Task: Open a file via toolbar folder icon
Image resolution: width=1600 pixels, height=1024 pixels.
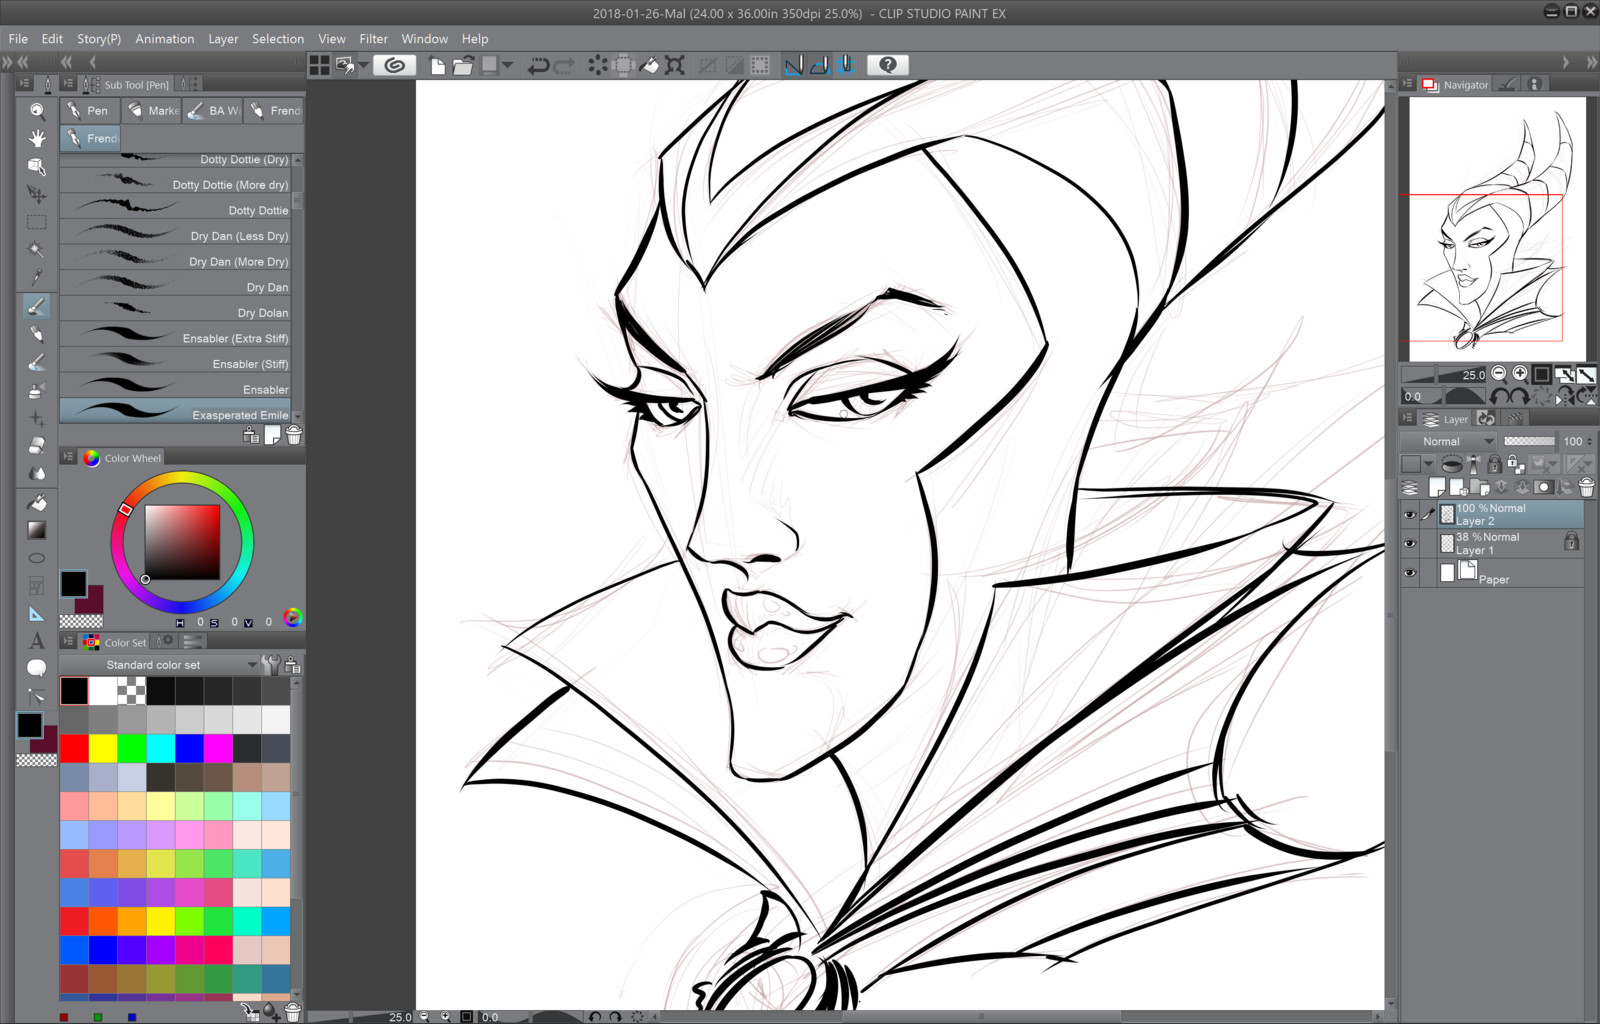Action: 463,66
